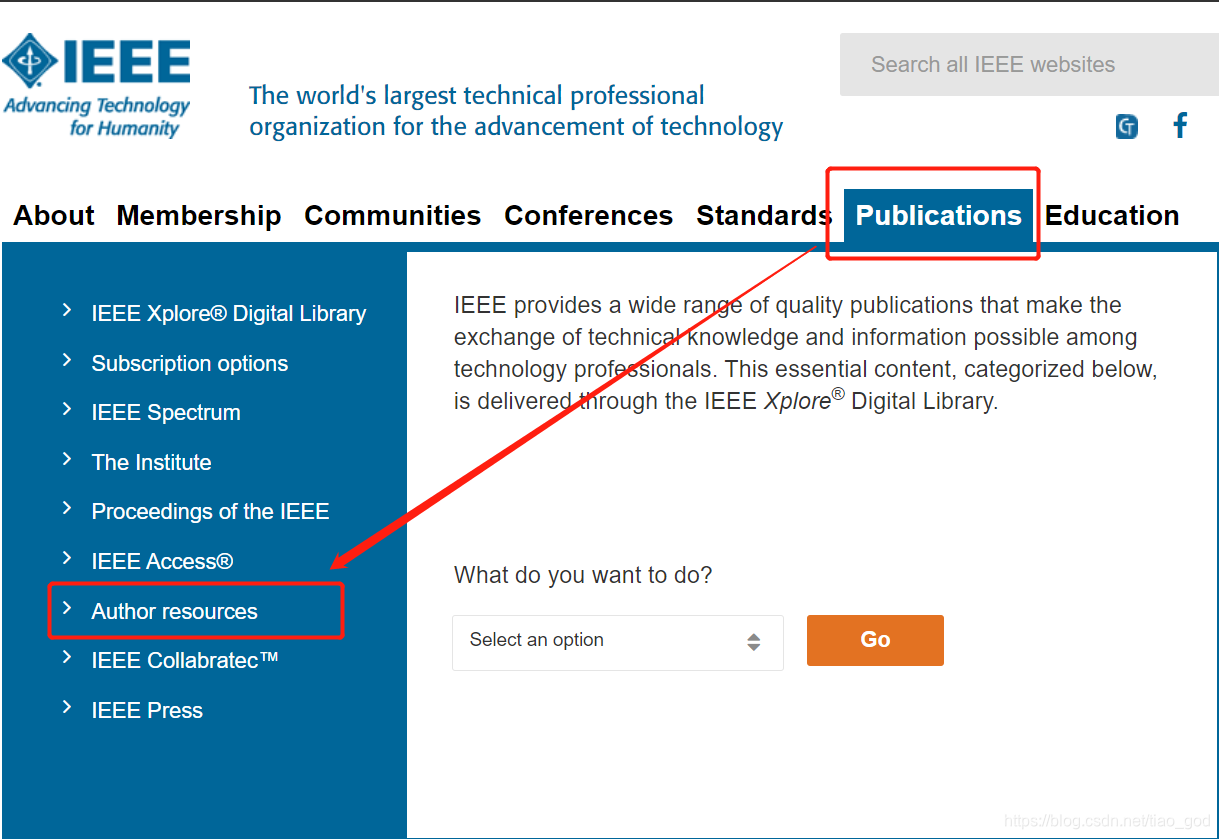Open the Education menu

(x=1112, y=215)
